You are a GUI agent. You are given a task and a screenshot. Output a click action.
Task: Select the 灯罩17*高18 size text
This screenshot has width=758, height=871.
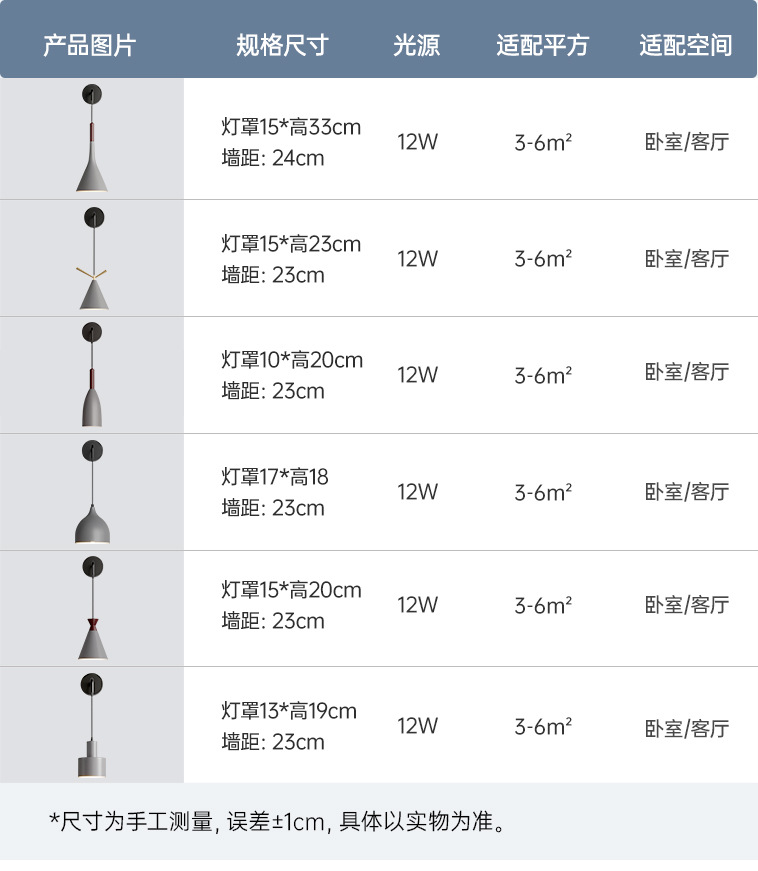(275, 477)
